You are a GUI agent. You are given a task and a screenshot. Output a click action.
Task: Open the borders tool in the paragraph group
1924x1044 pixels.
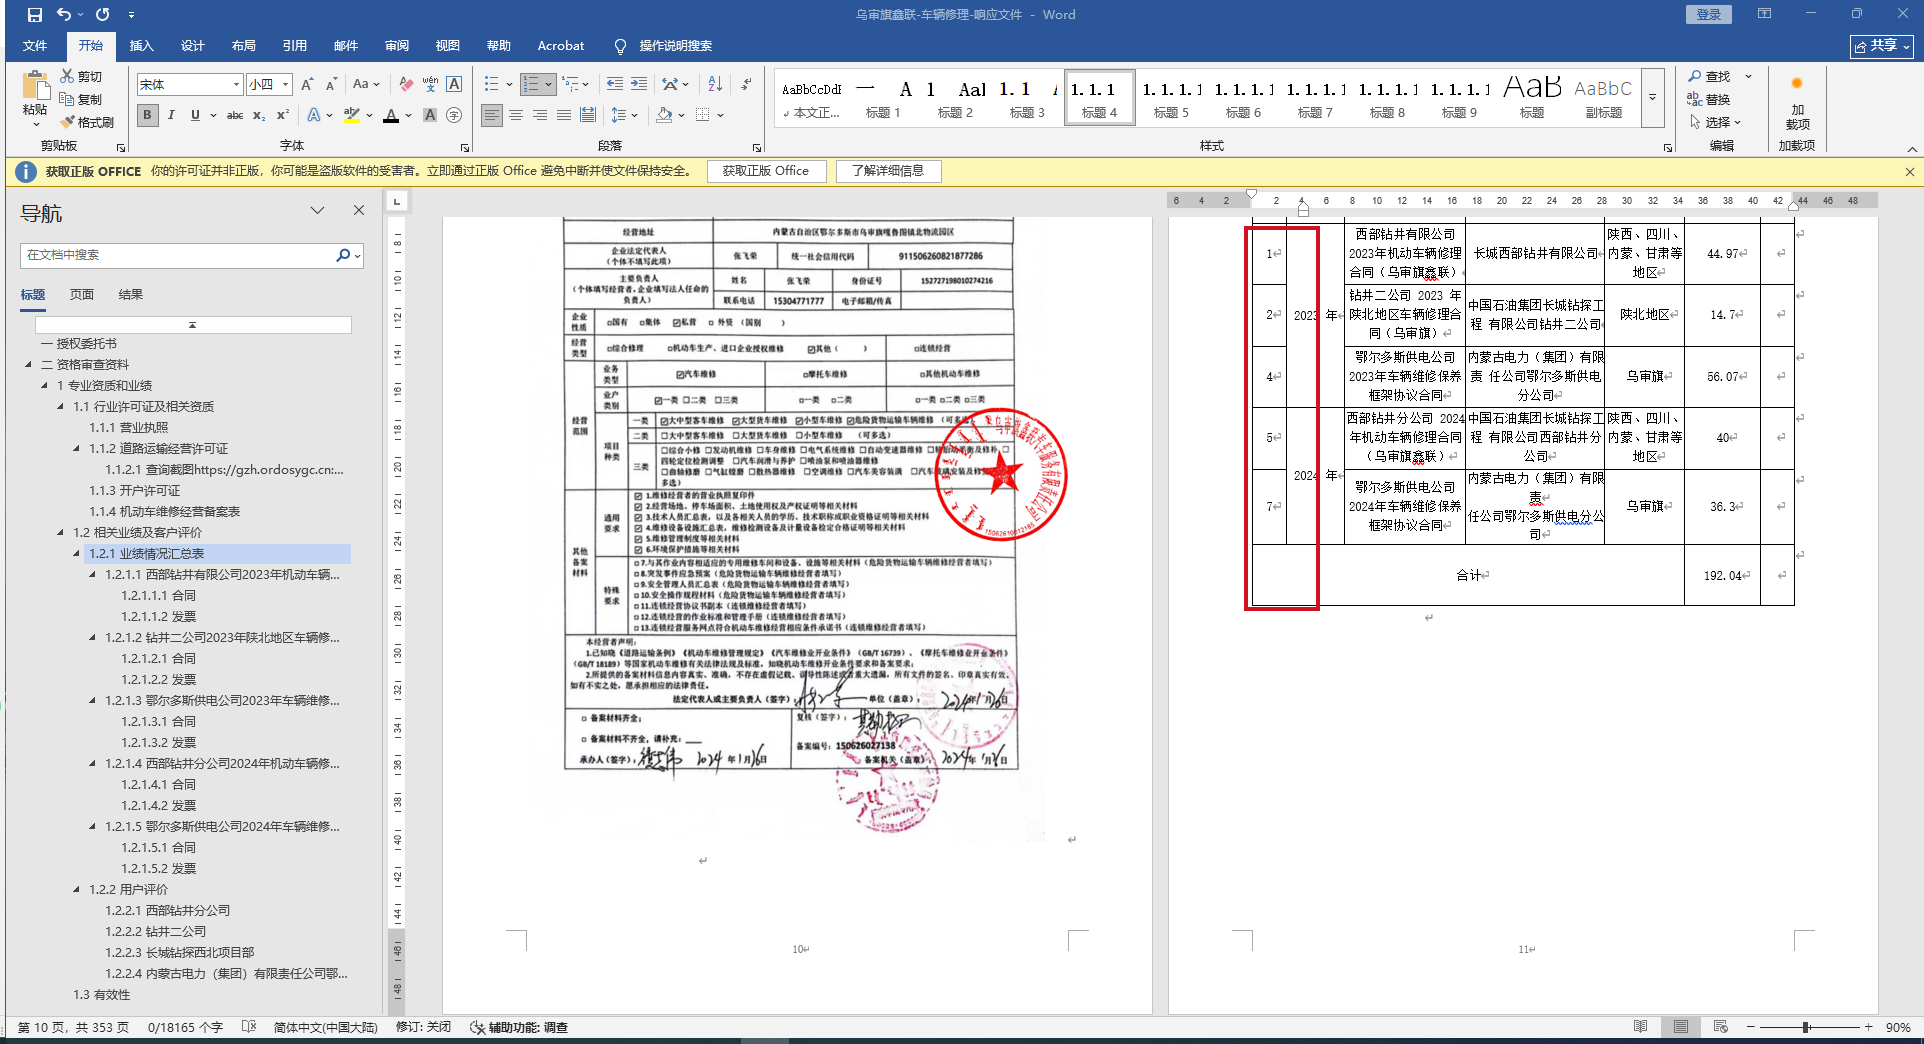(x=703, y=115)
